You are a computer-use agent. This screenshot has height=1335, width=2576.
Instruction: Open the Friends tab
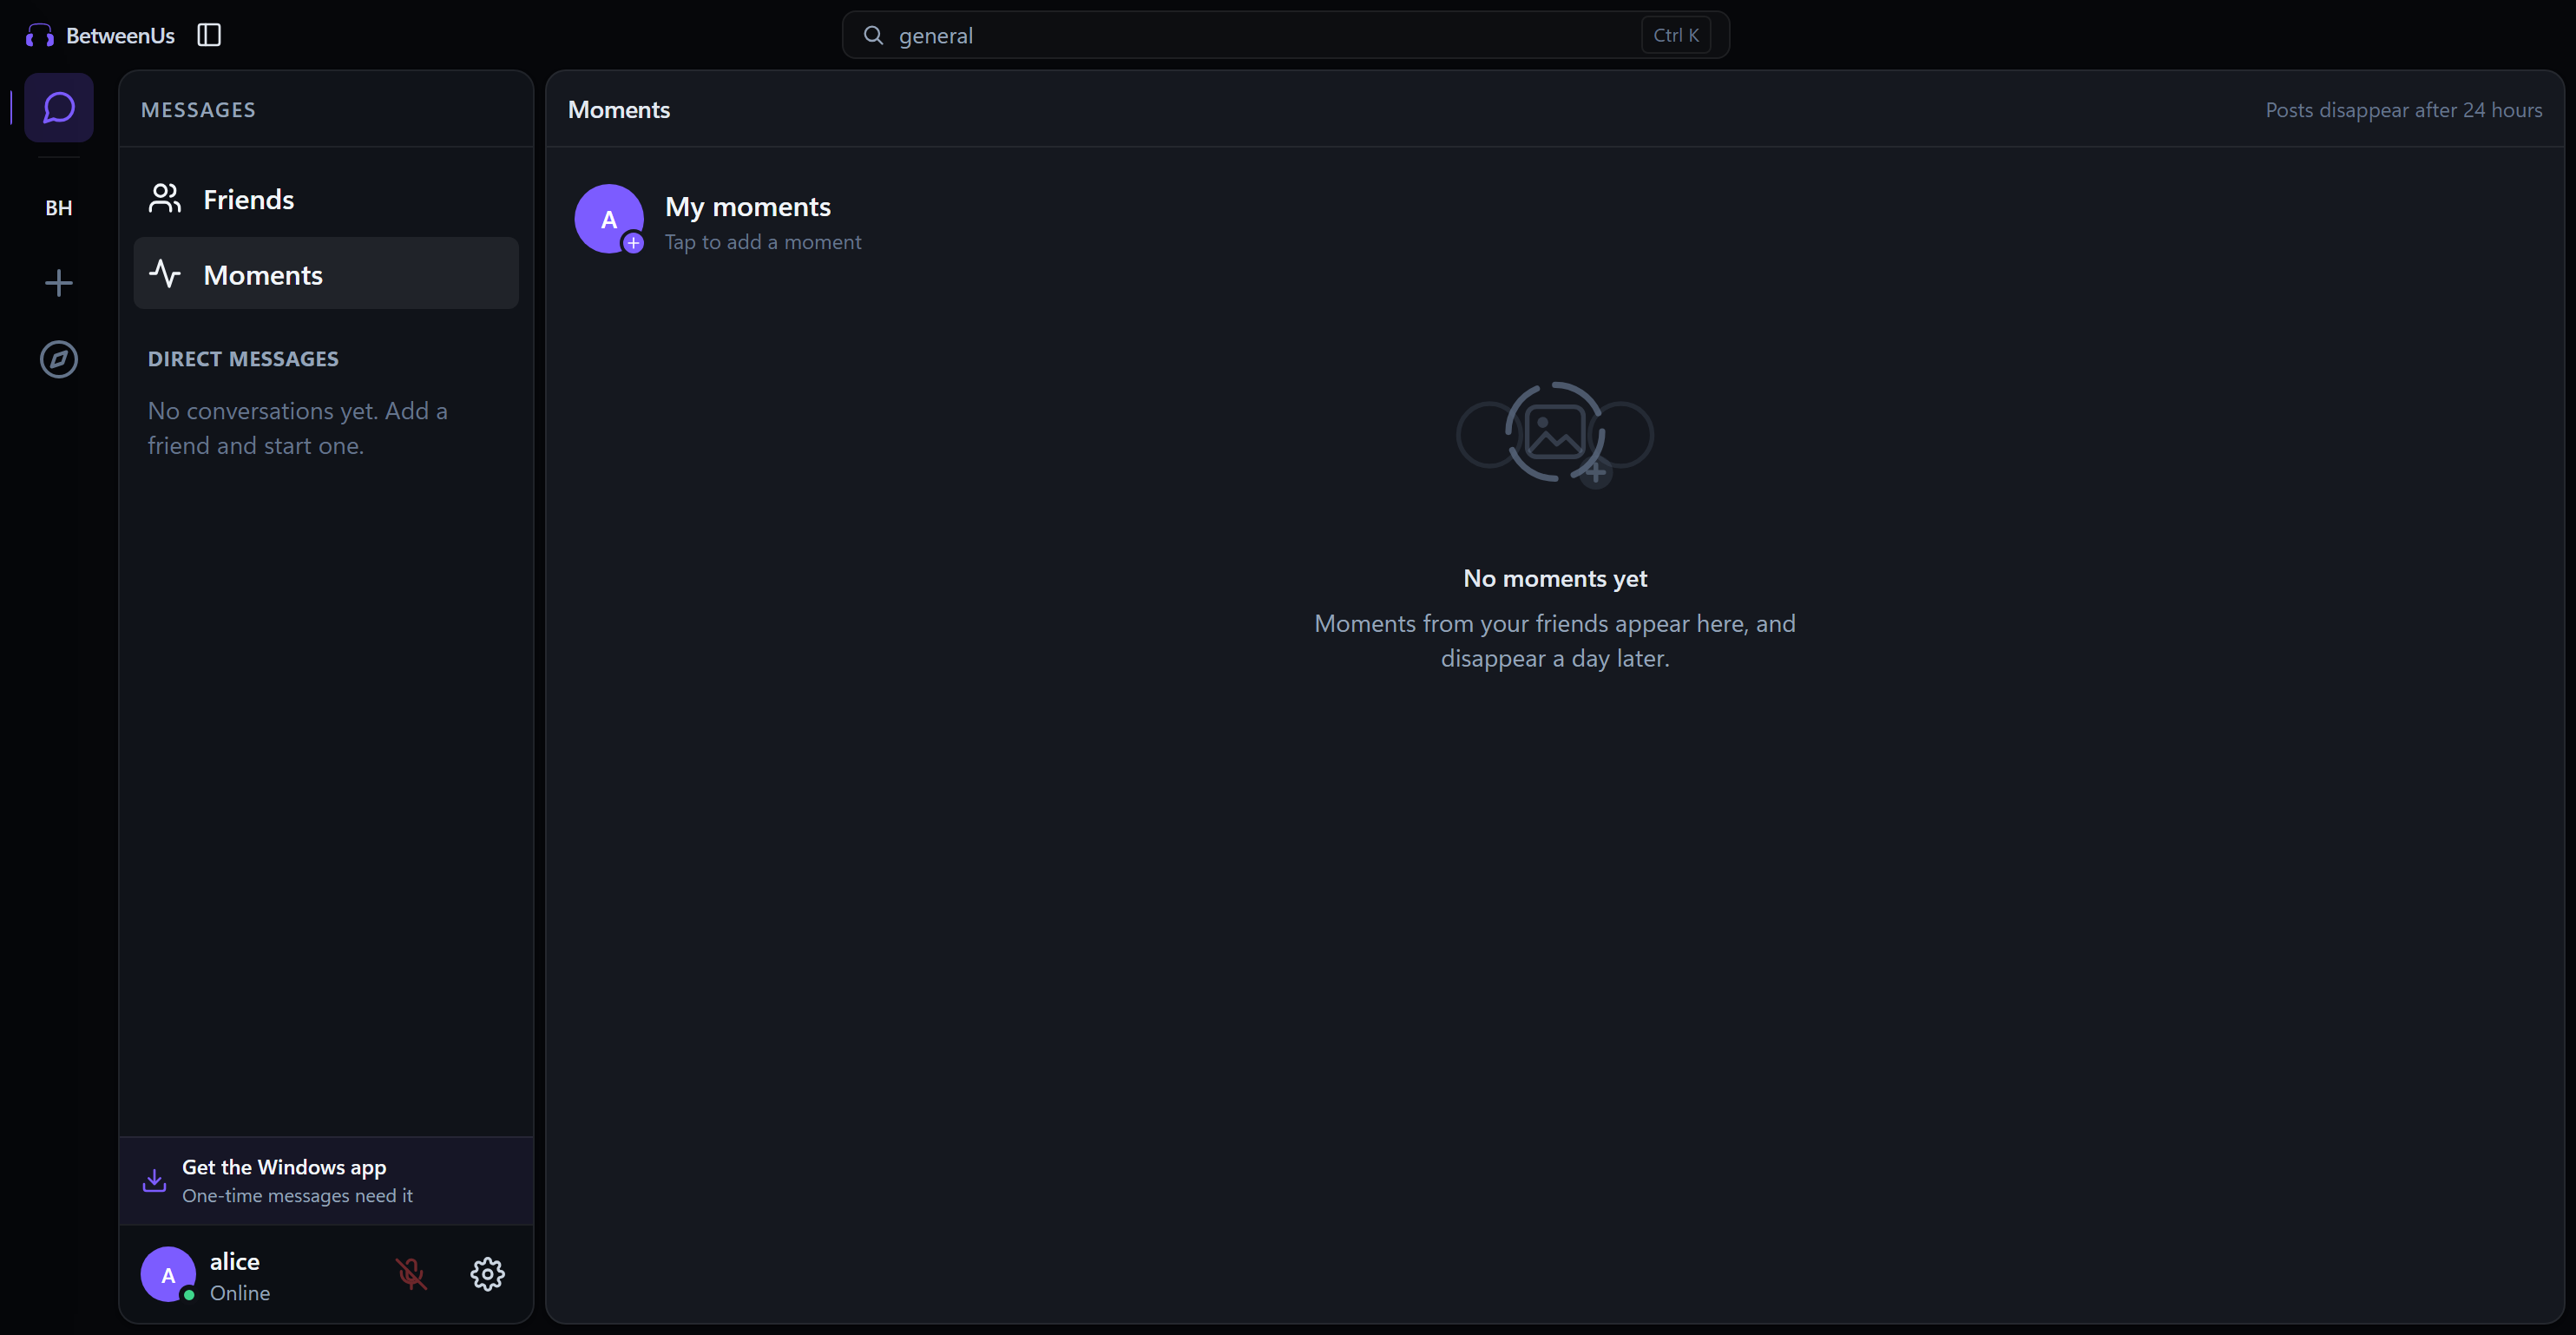tap(326, 199)
